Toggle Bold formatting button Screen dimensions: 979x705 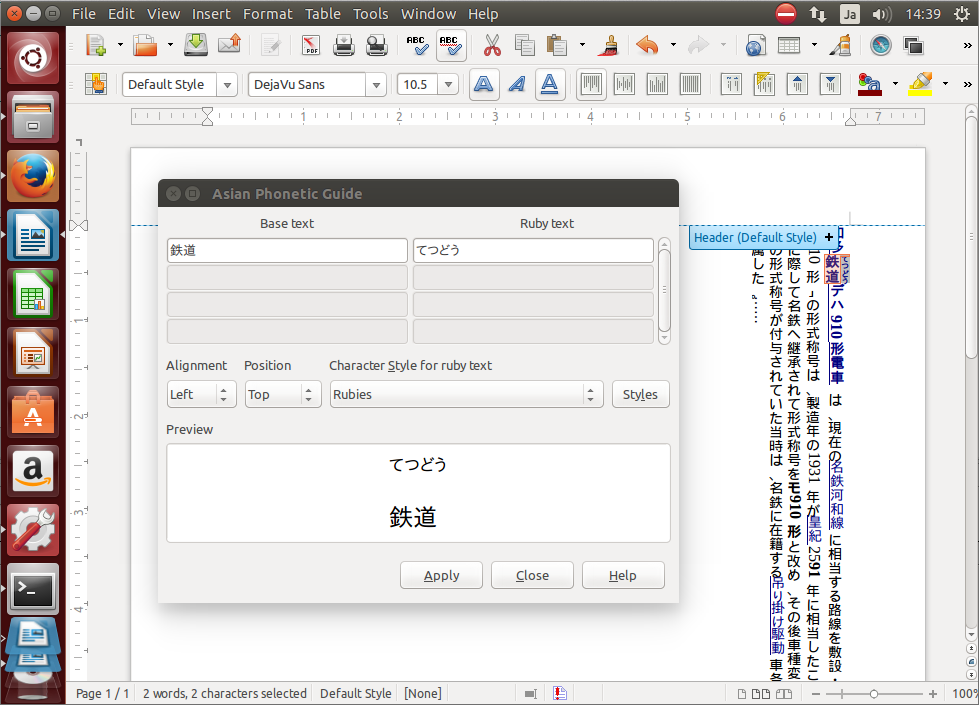(485, 85)
